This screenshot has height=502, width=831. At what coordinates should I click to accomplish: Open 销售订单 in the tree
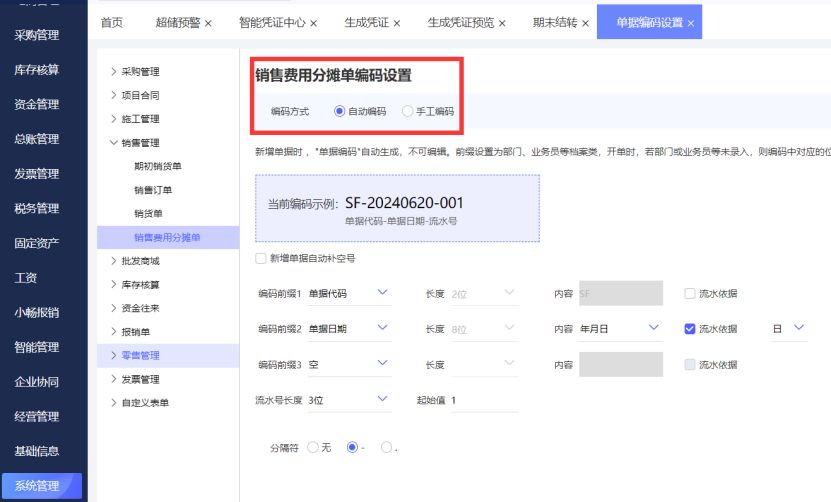(x=153, y=190)
